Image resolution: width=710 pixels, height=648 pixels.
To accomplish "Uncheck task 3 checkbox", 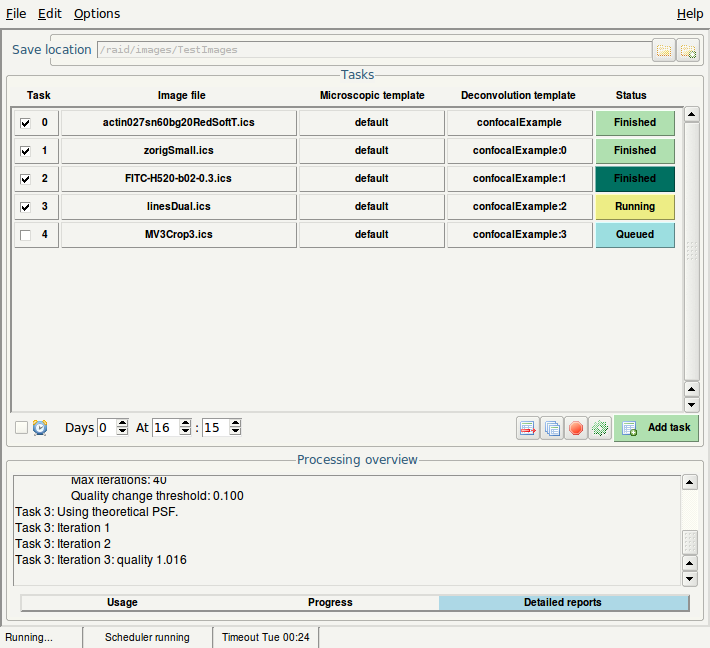I will 25,207.
